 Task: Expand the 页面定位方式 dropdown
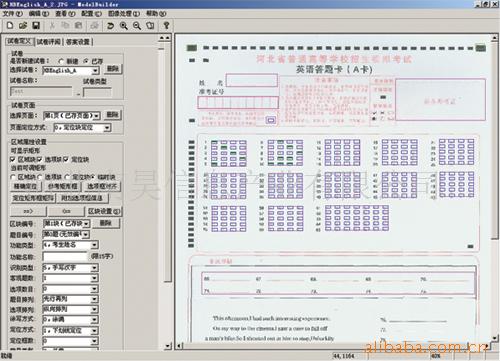(107, 128)
